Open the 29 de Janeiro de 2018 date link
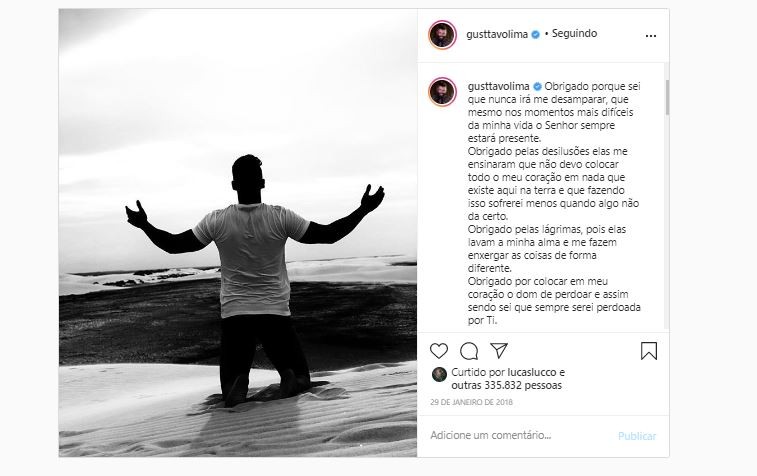The height and width of the screenshot is (476, 757). coord(471,402)
